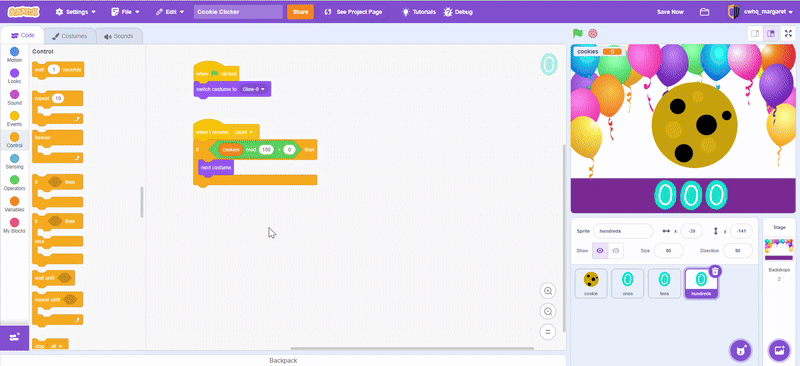Open the Add Extension button
Image resolution: width=800 pixels, height=366 pixels.
tap(14, 337)
